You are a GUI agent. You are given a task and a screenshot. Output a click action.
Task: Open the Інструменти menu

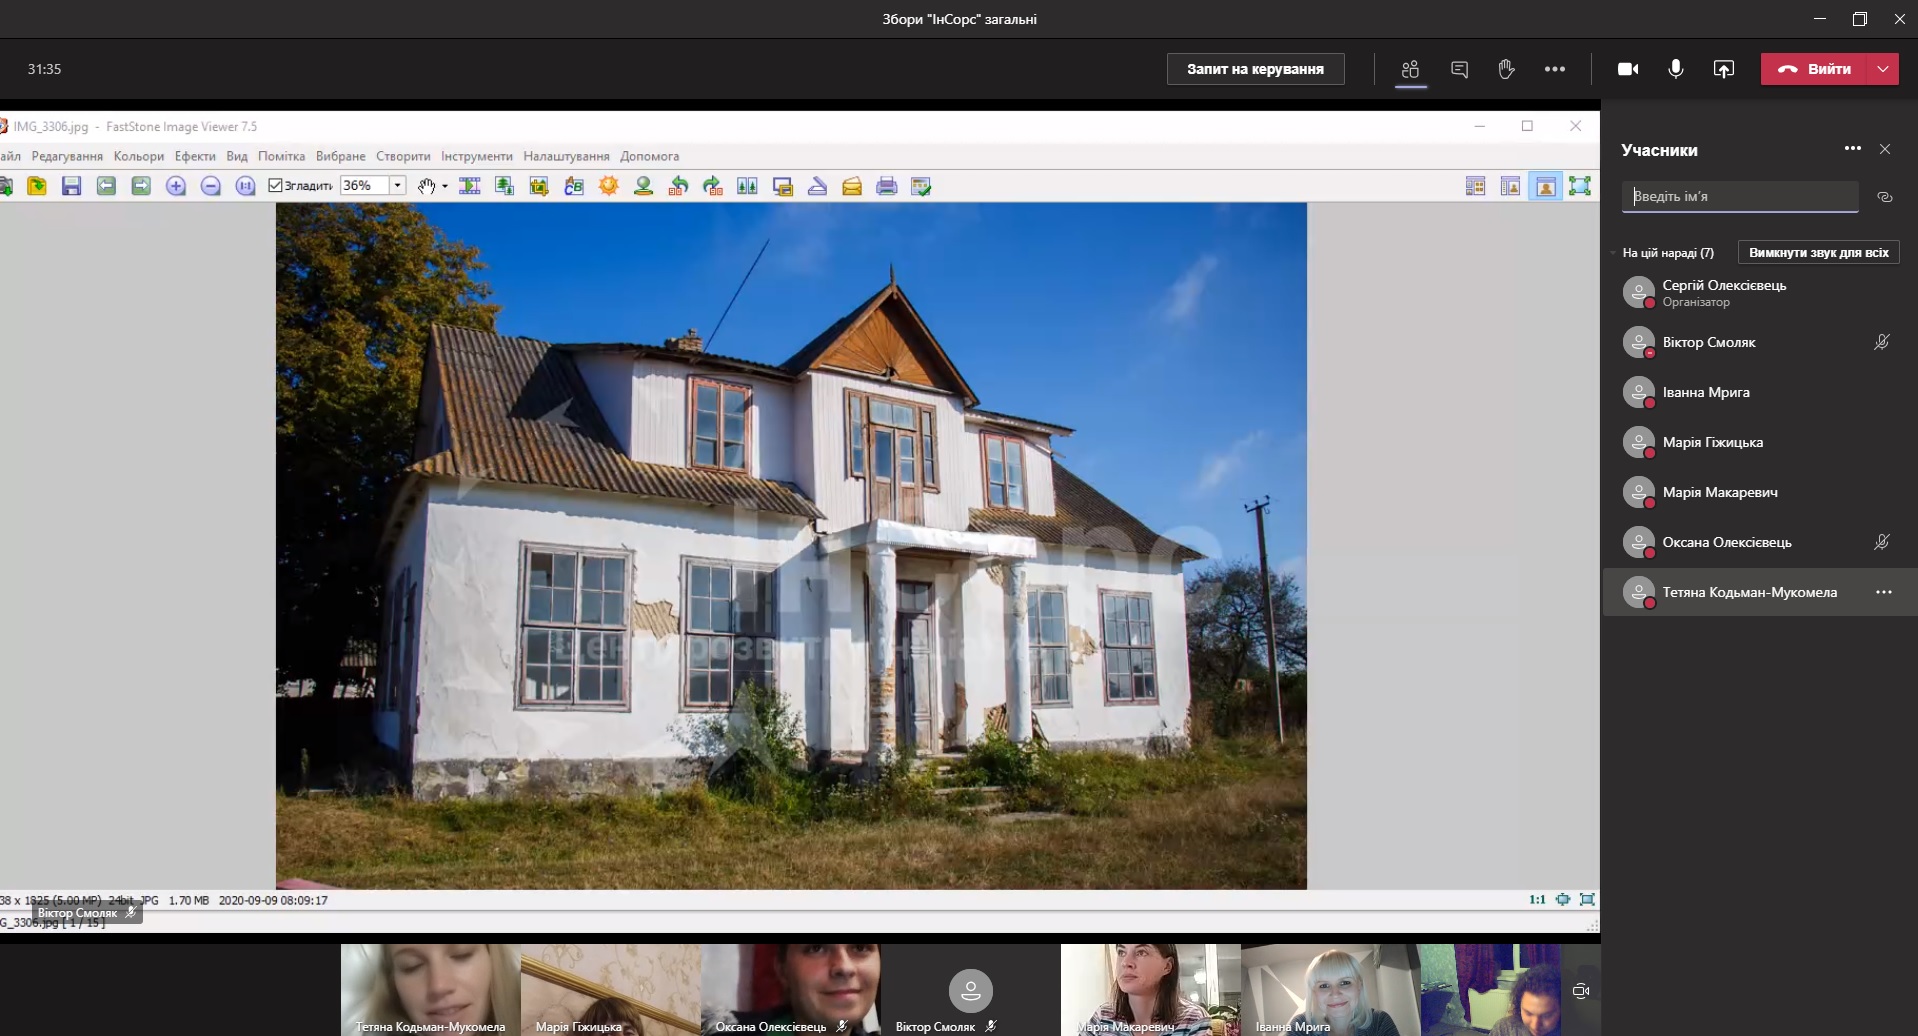pos(476,156)
